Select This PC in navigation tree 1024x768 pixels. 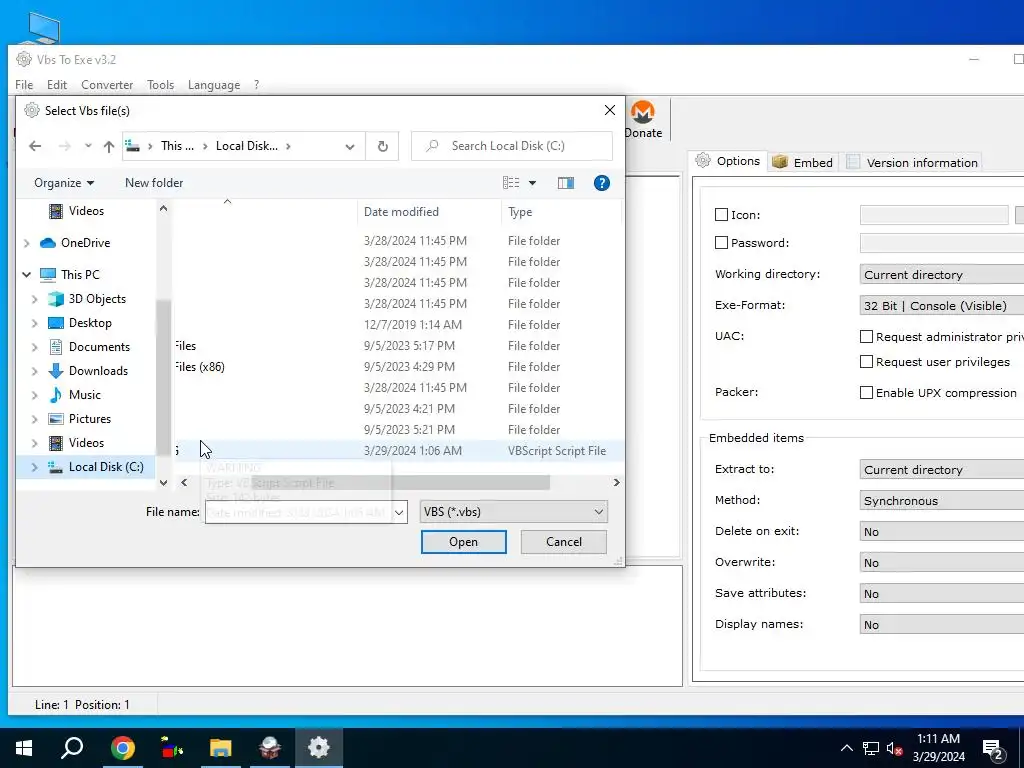tap(80, 275)
